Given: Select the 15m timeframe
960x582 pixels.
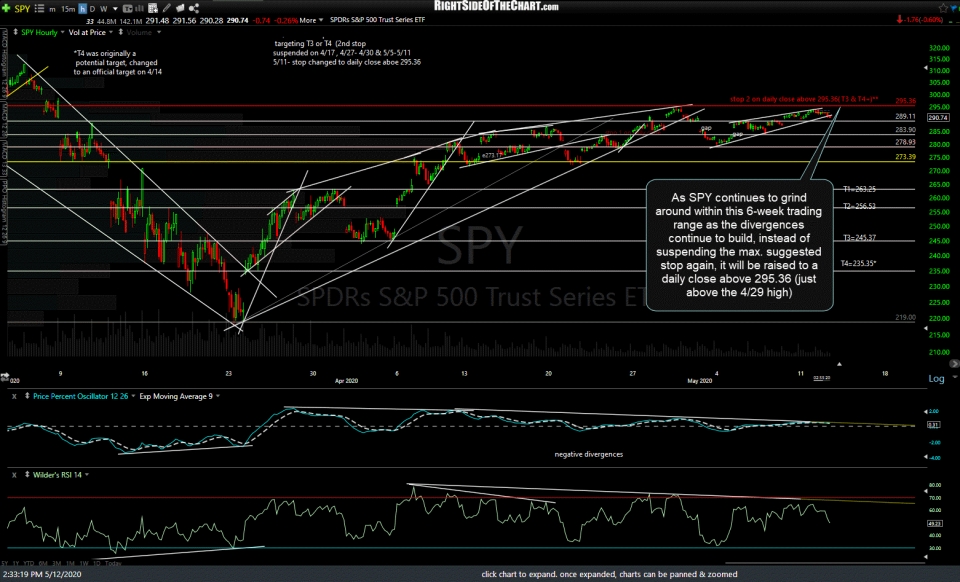Looking at the screenshot, I should click(x=66, y=7).
